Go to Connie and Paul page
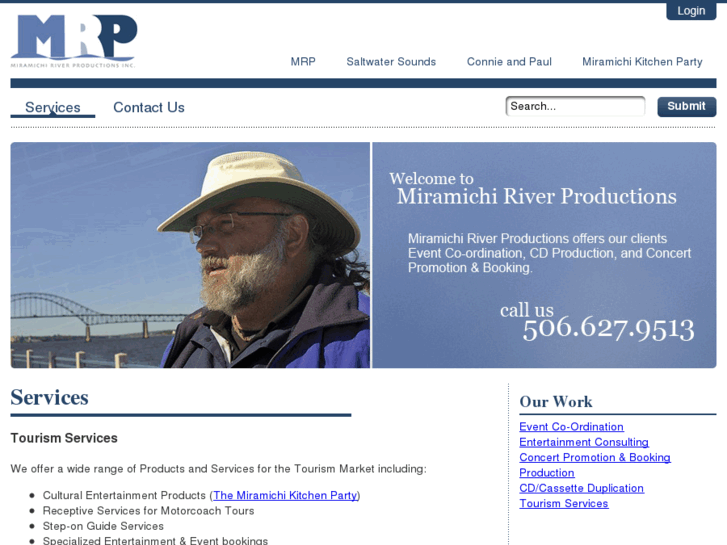 point(509,62)
